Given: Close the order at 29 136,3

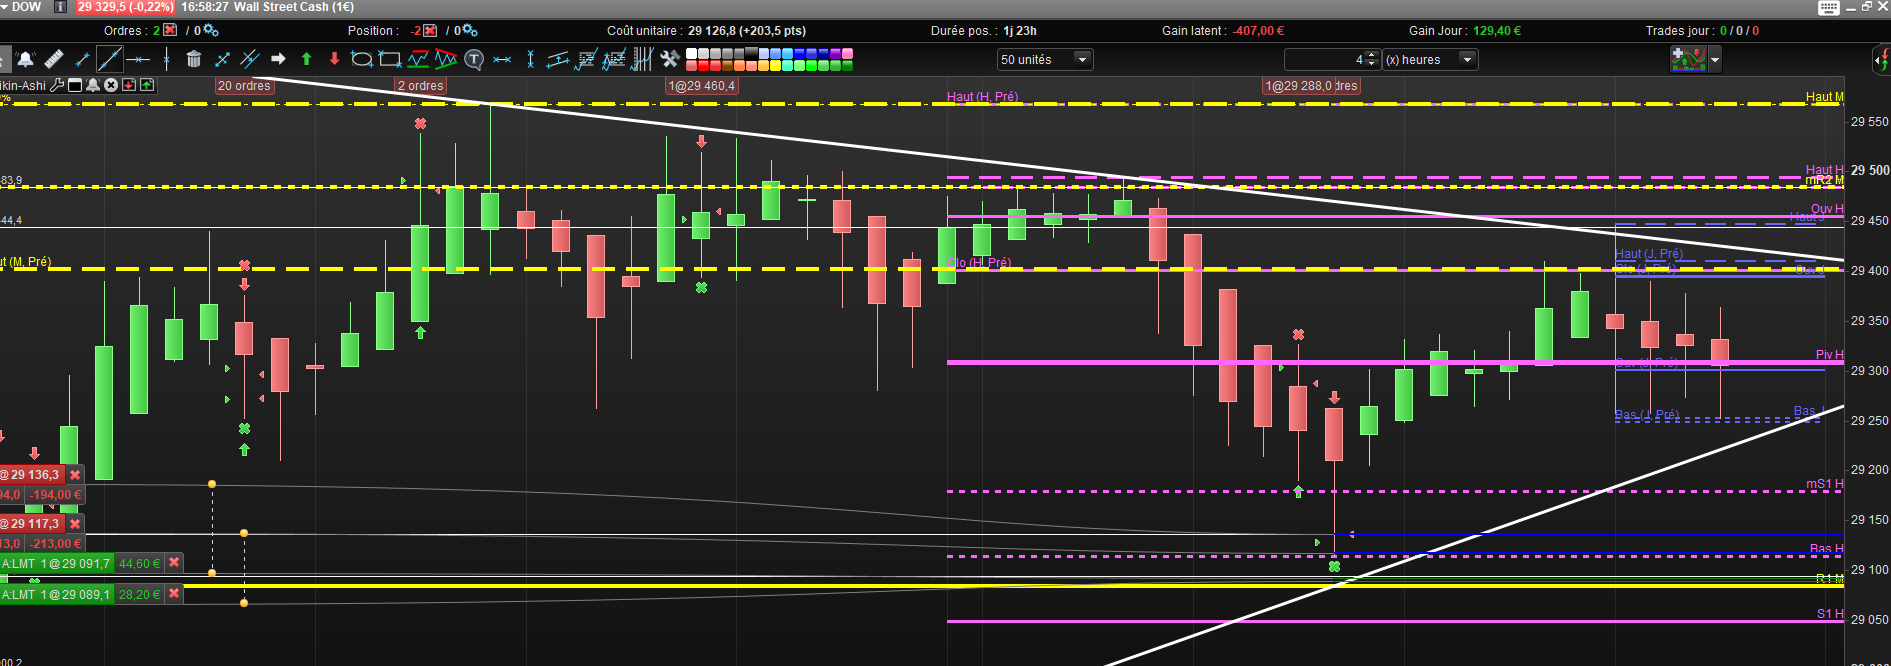Looking at the screenshot, I should point(75,475).
